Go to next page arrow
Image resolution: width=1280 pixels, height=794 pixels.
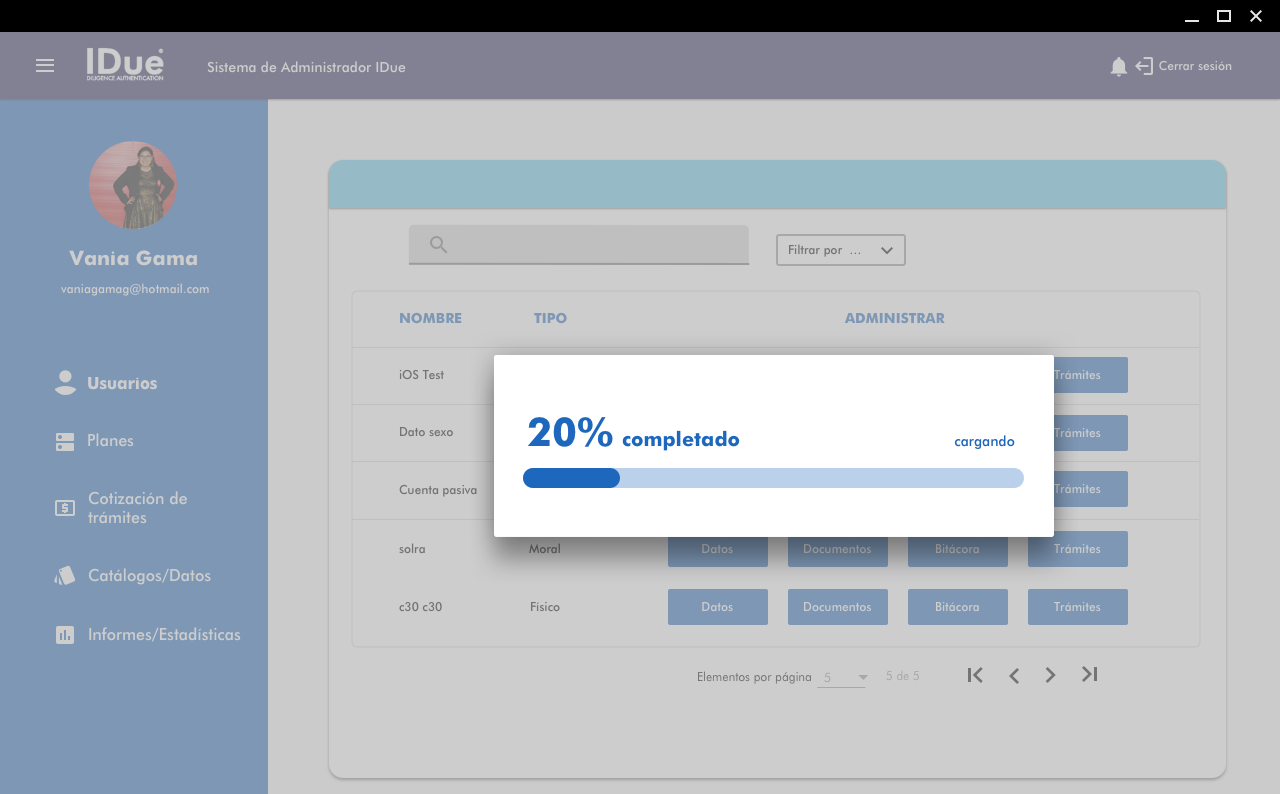1050,676
